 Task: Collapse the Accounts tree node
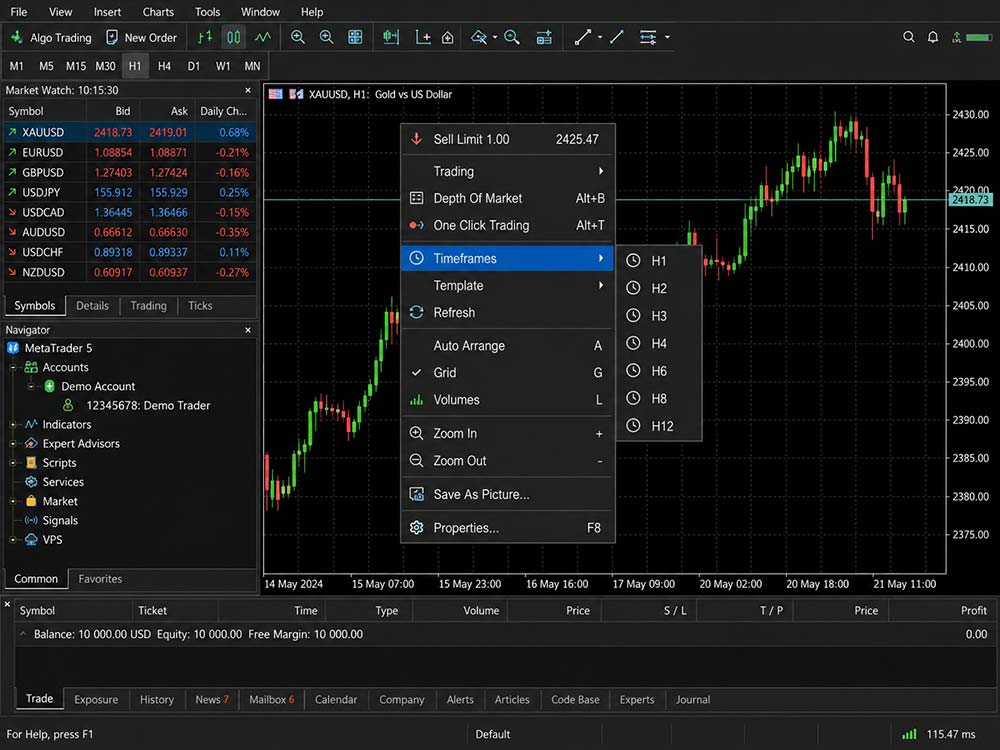13,367
